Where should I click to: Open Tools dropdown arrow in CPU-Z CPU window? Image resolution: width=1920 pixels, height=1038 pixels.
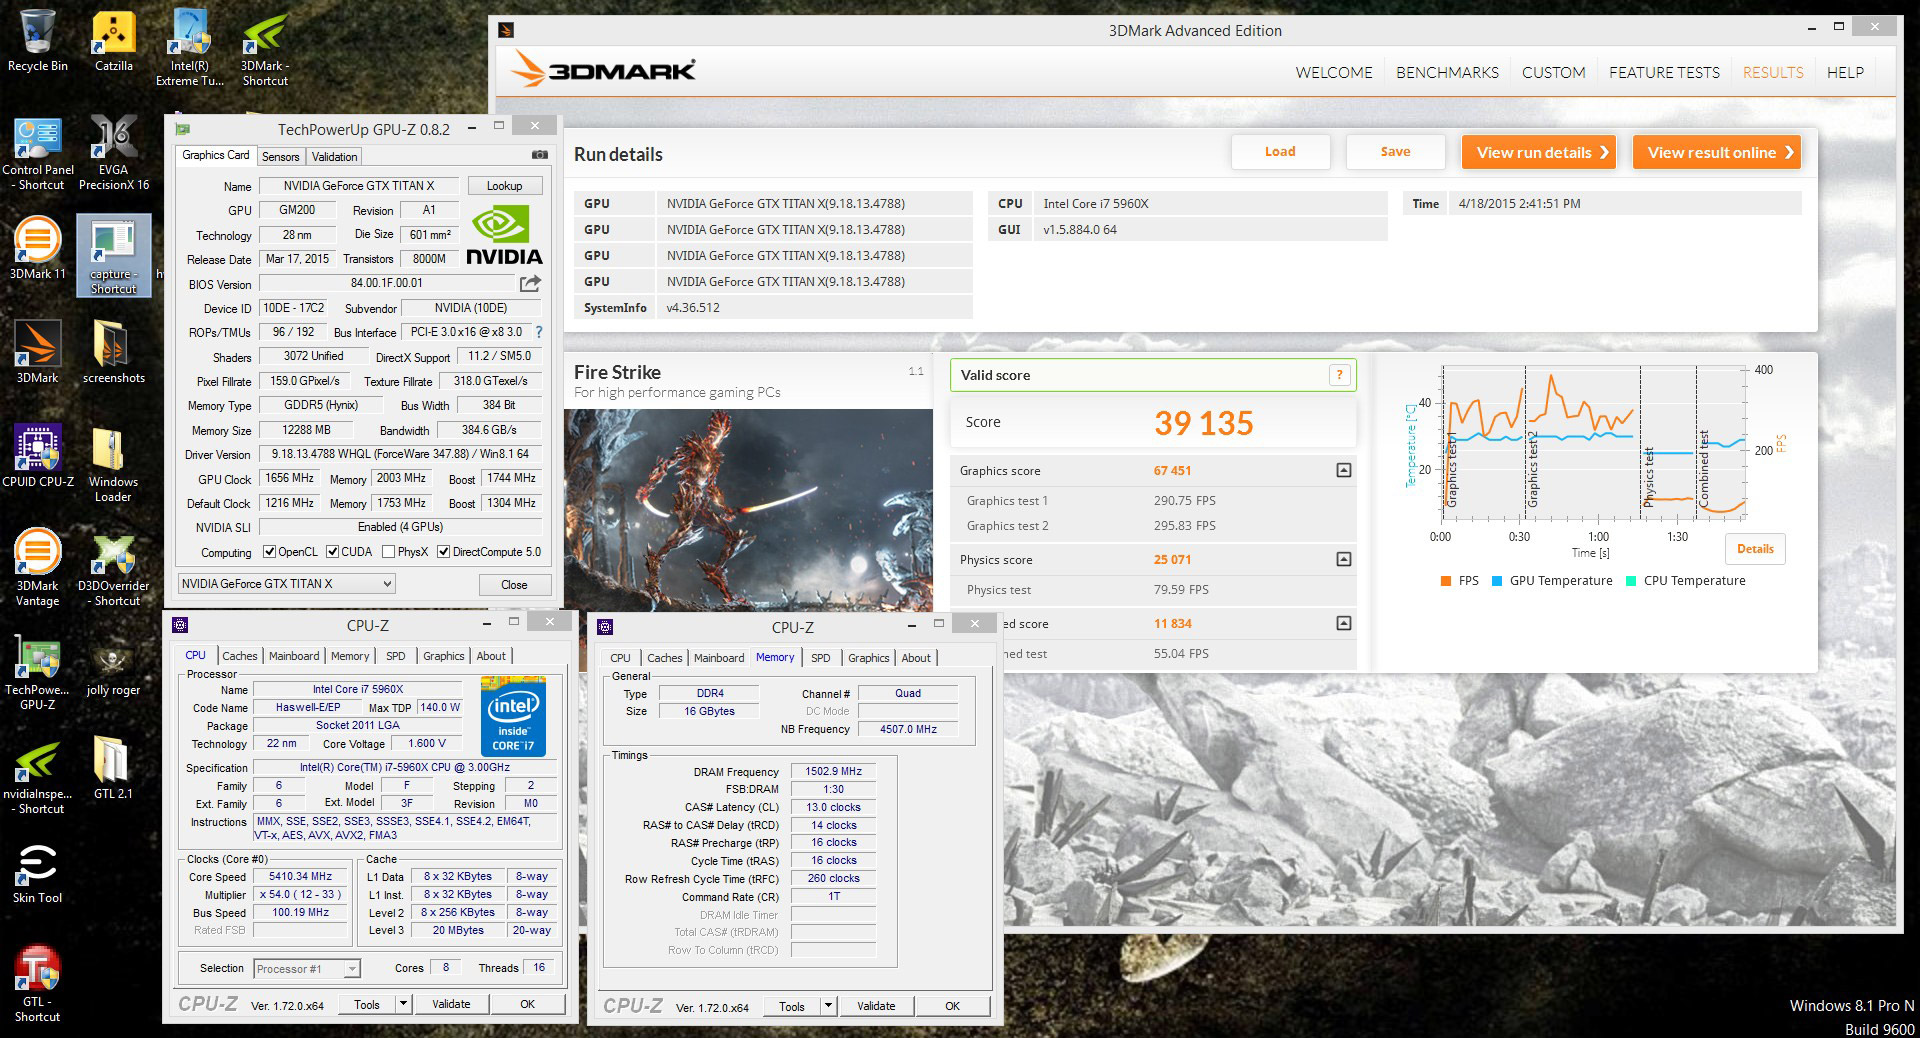[x=403, y=1004]
